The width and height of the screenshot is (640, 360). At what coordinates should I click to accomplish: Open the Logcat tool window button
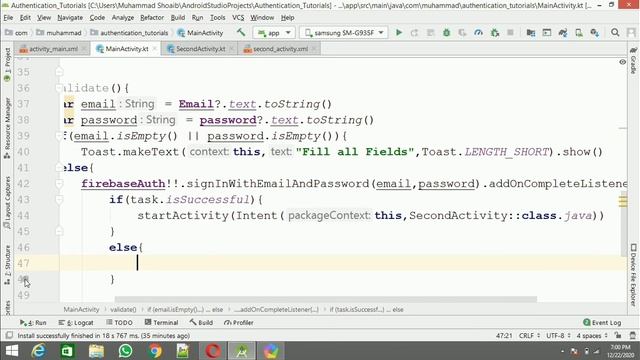point(76,322)
